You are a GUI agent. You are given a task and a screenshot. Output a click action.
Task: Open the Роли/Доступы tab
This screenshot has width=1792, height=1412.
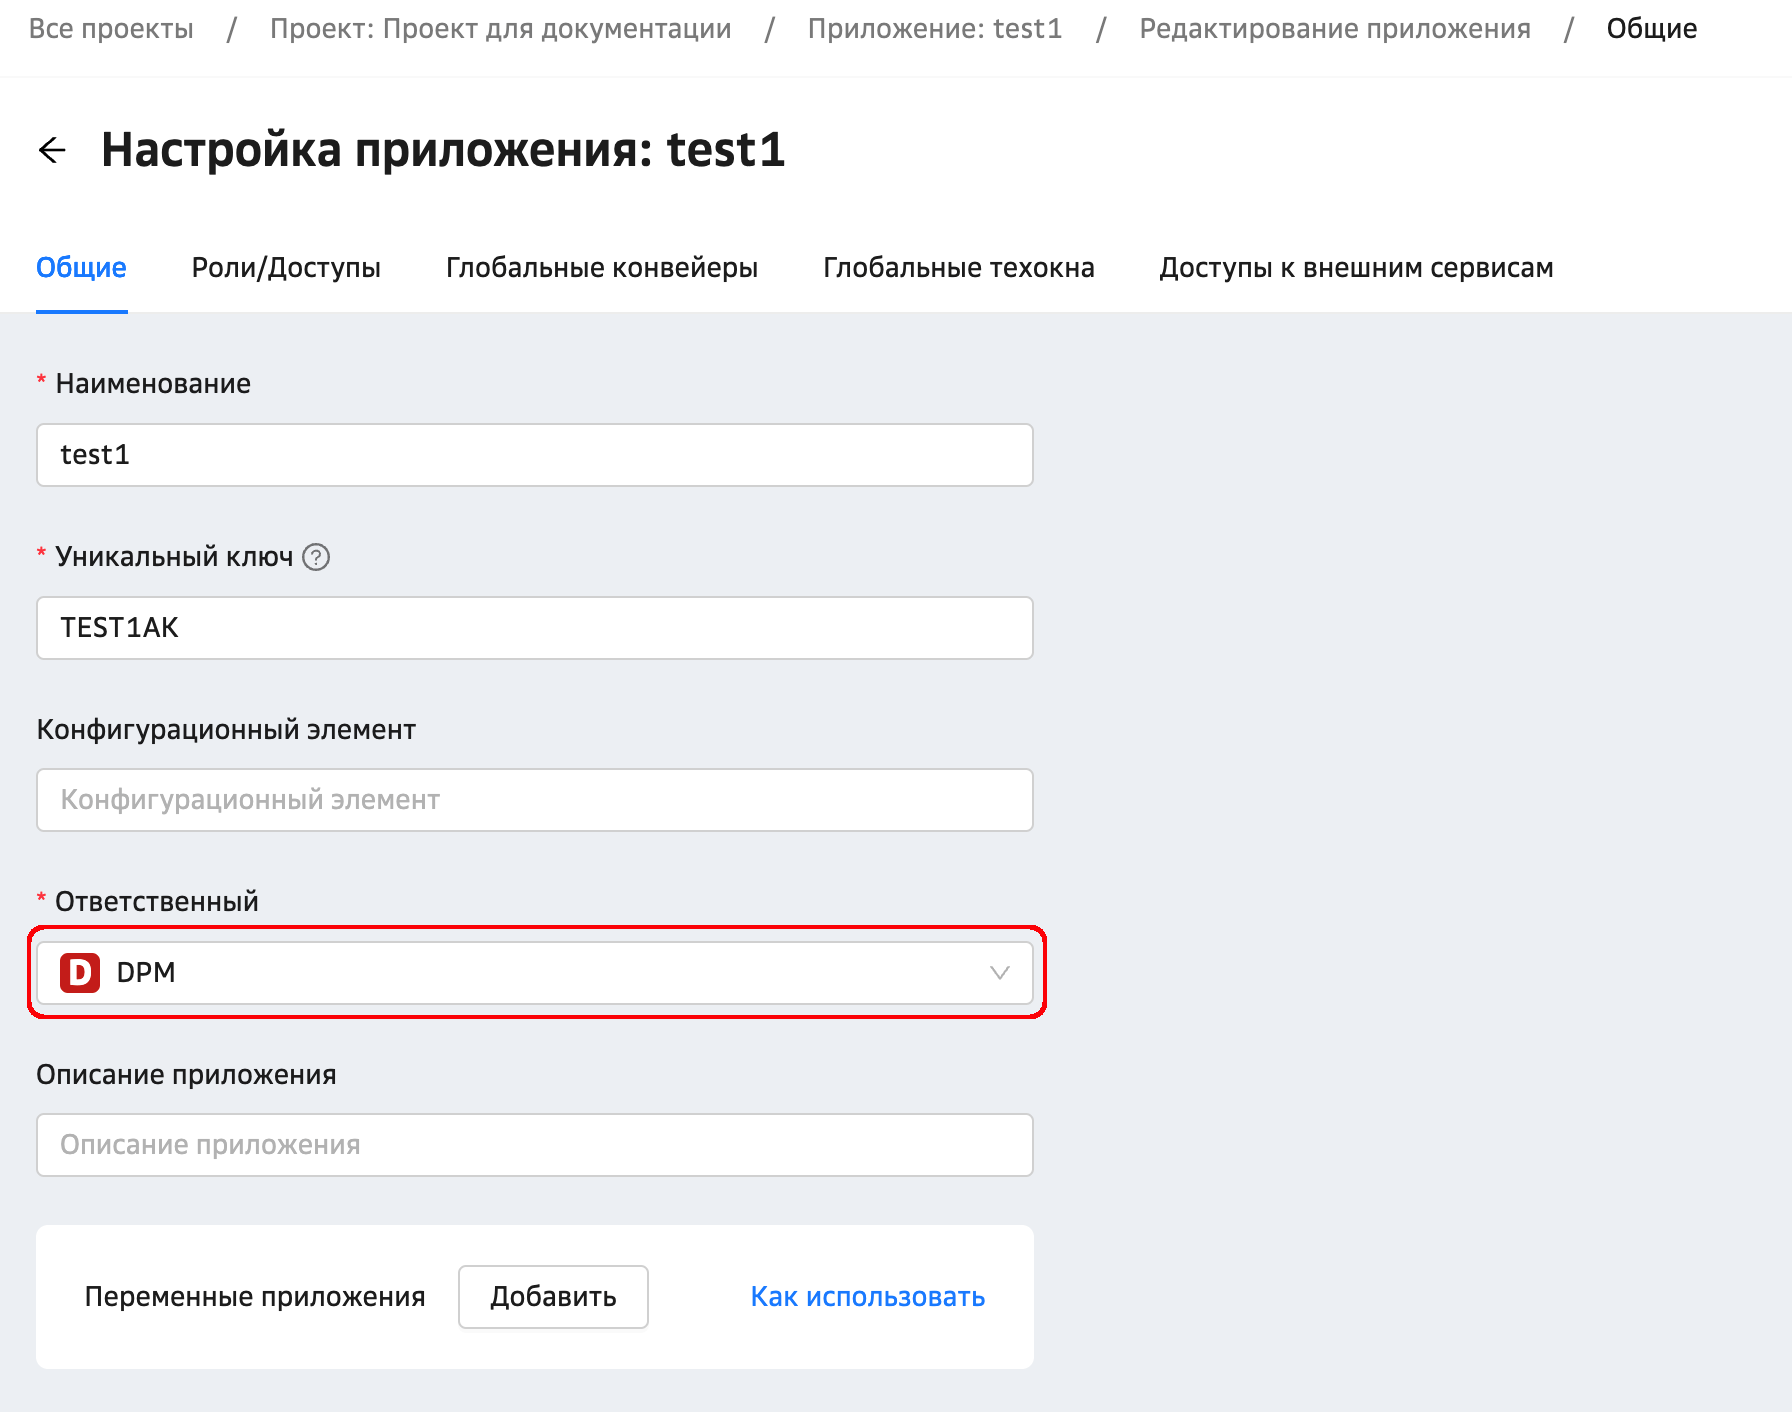(x=286, y=268)
